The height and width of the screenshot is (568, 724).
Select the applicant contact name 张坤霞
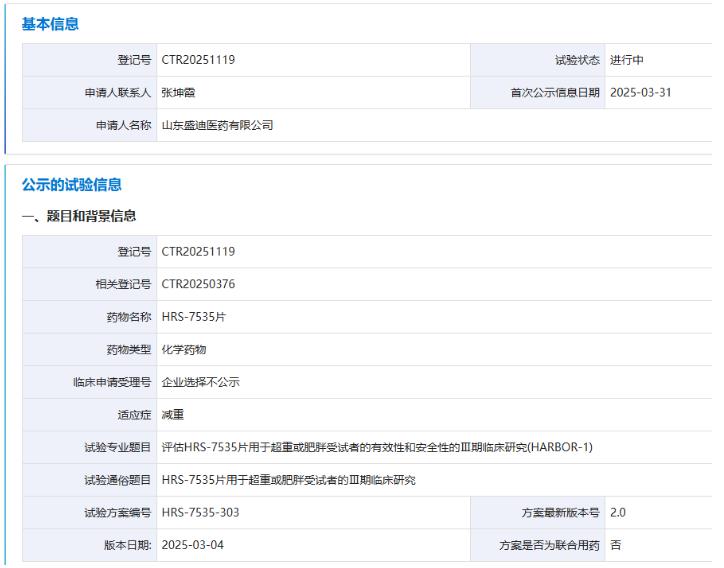coord(180,93)
